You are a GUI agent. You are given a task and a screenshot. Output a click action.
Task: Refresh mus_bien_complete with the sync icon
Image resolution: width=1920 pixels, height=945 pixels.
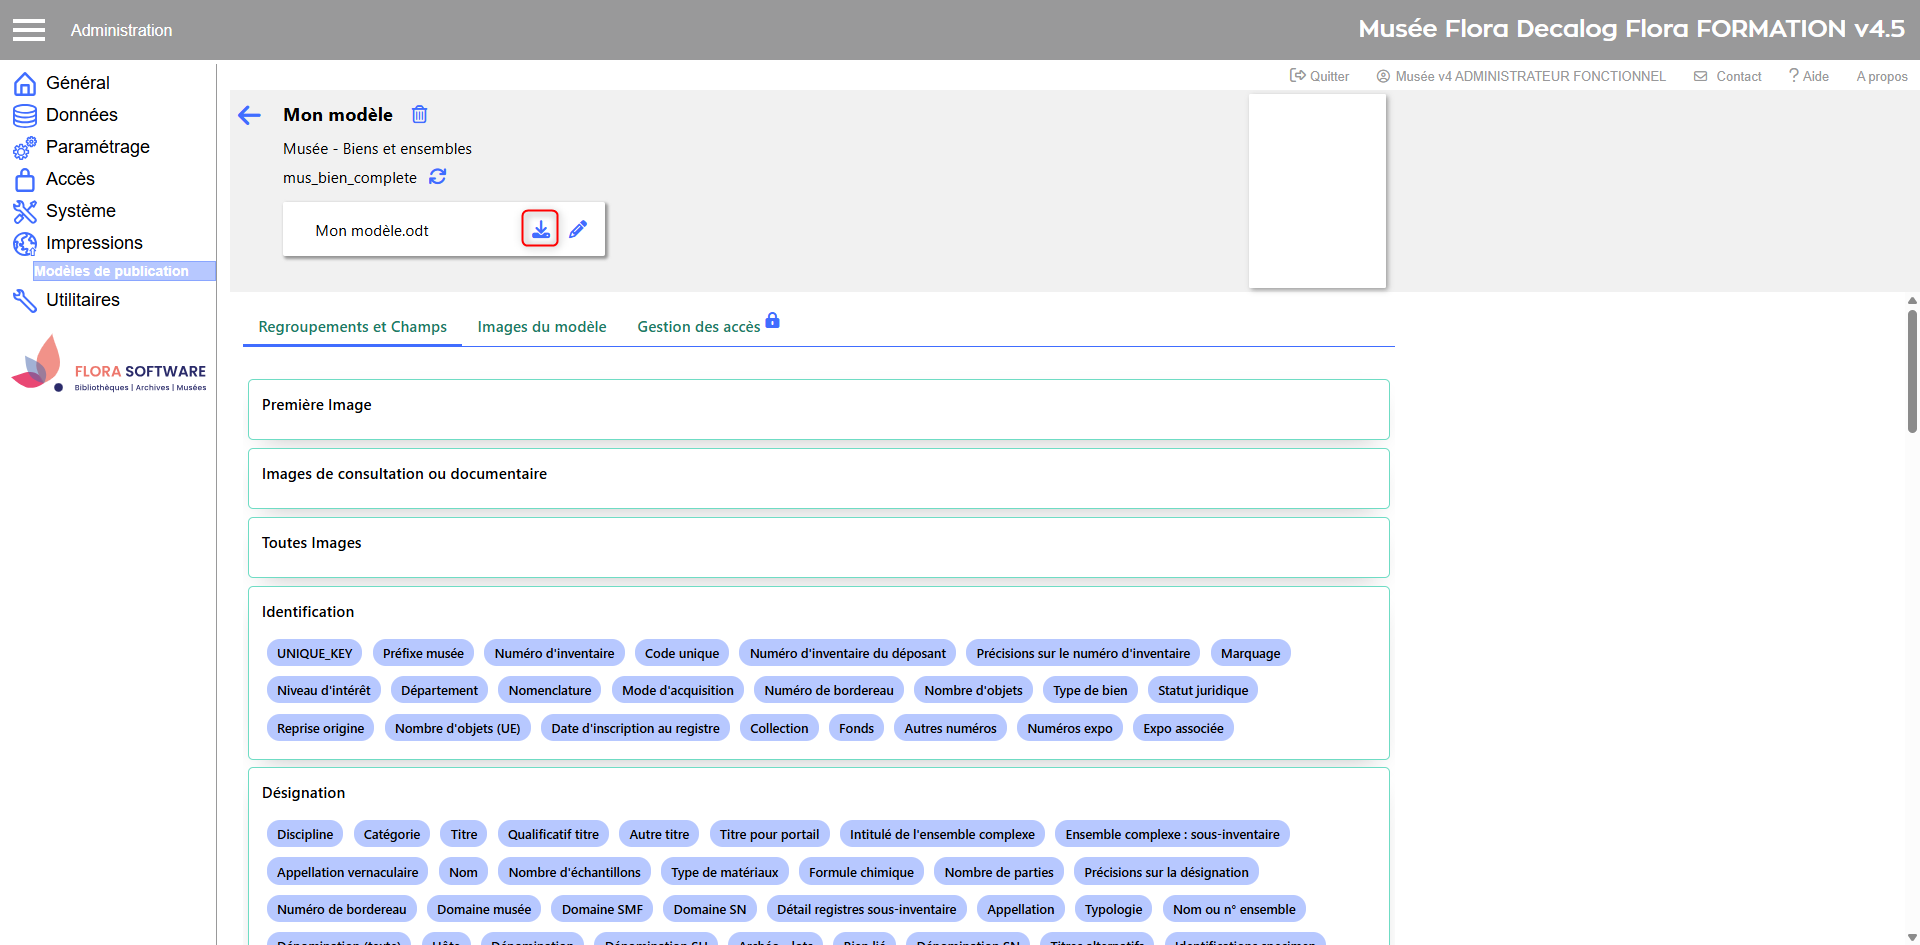point(438,177)
